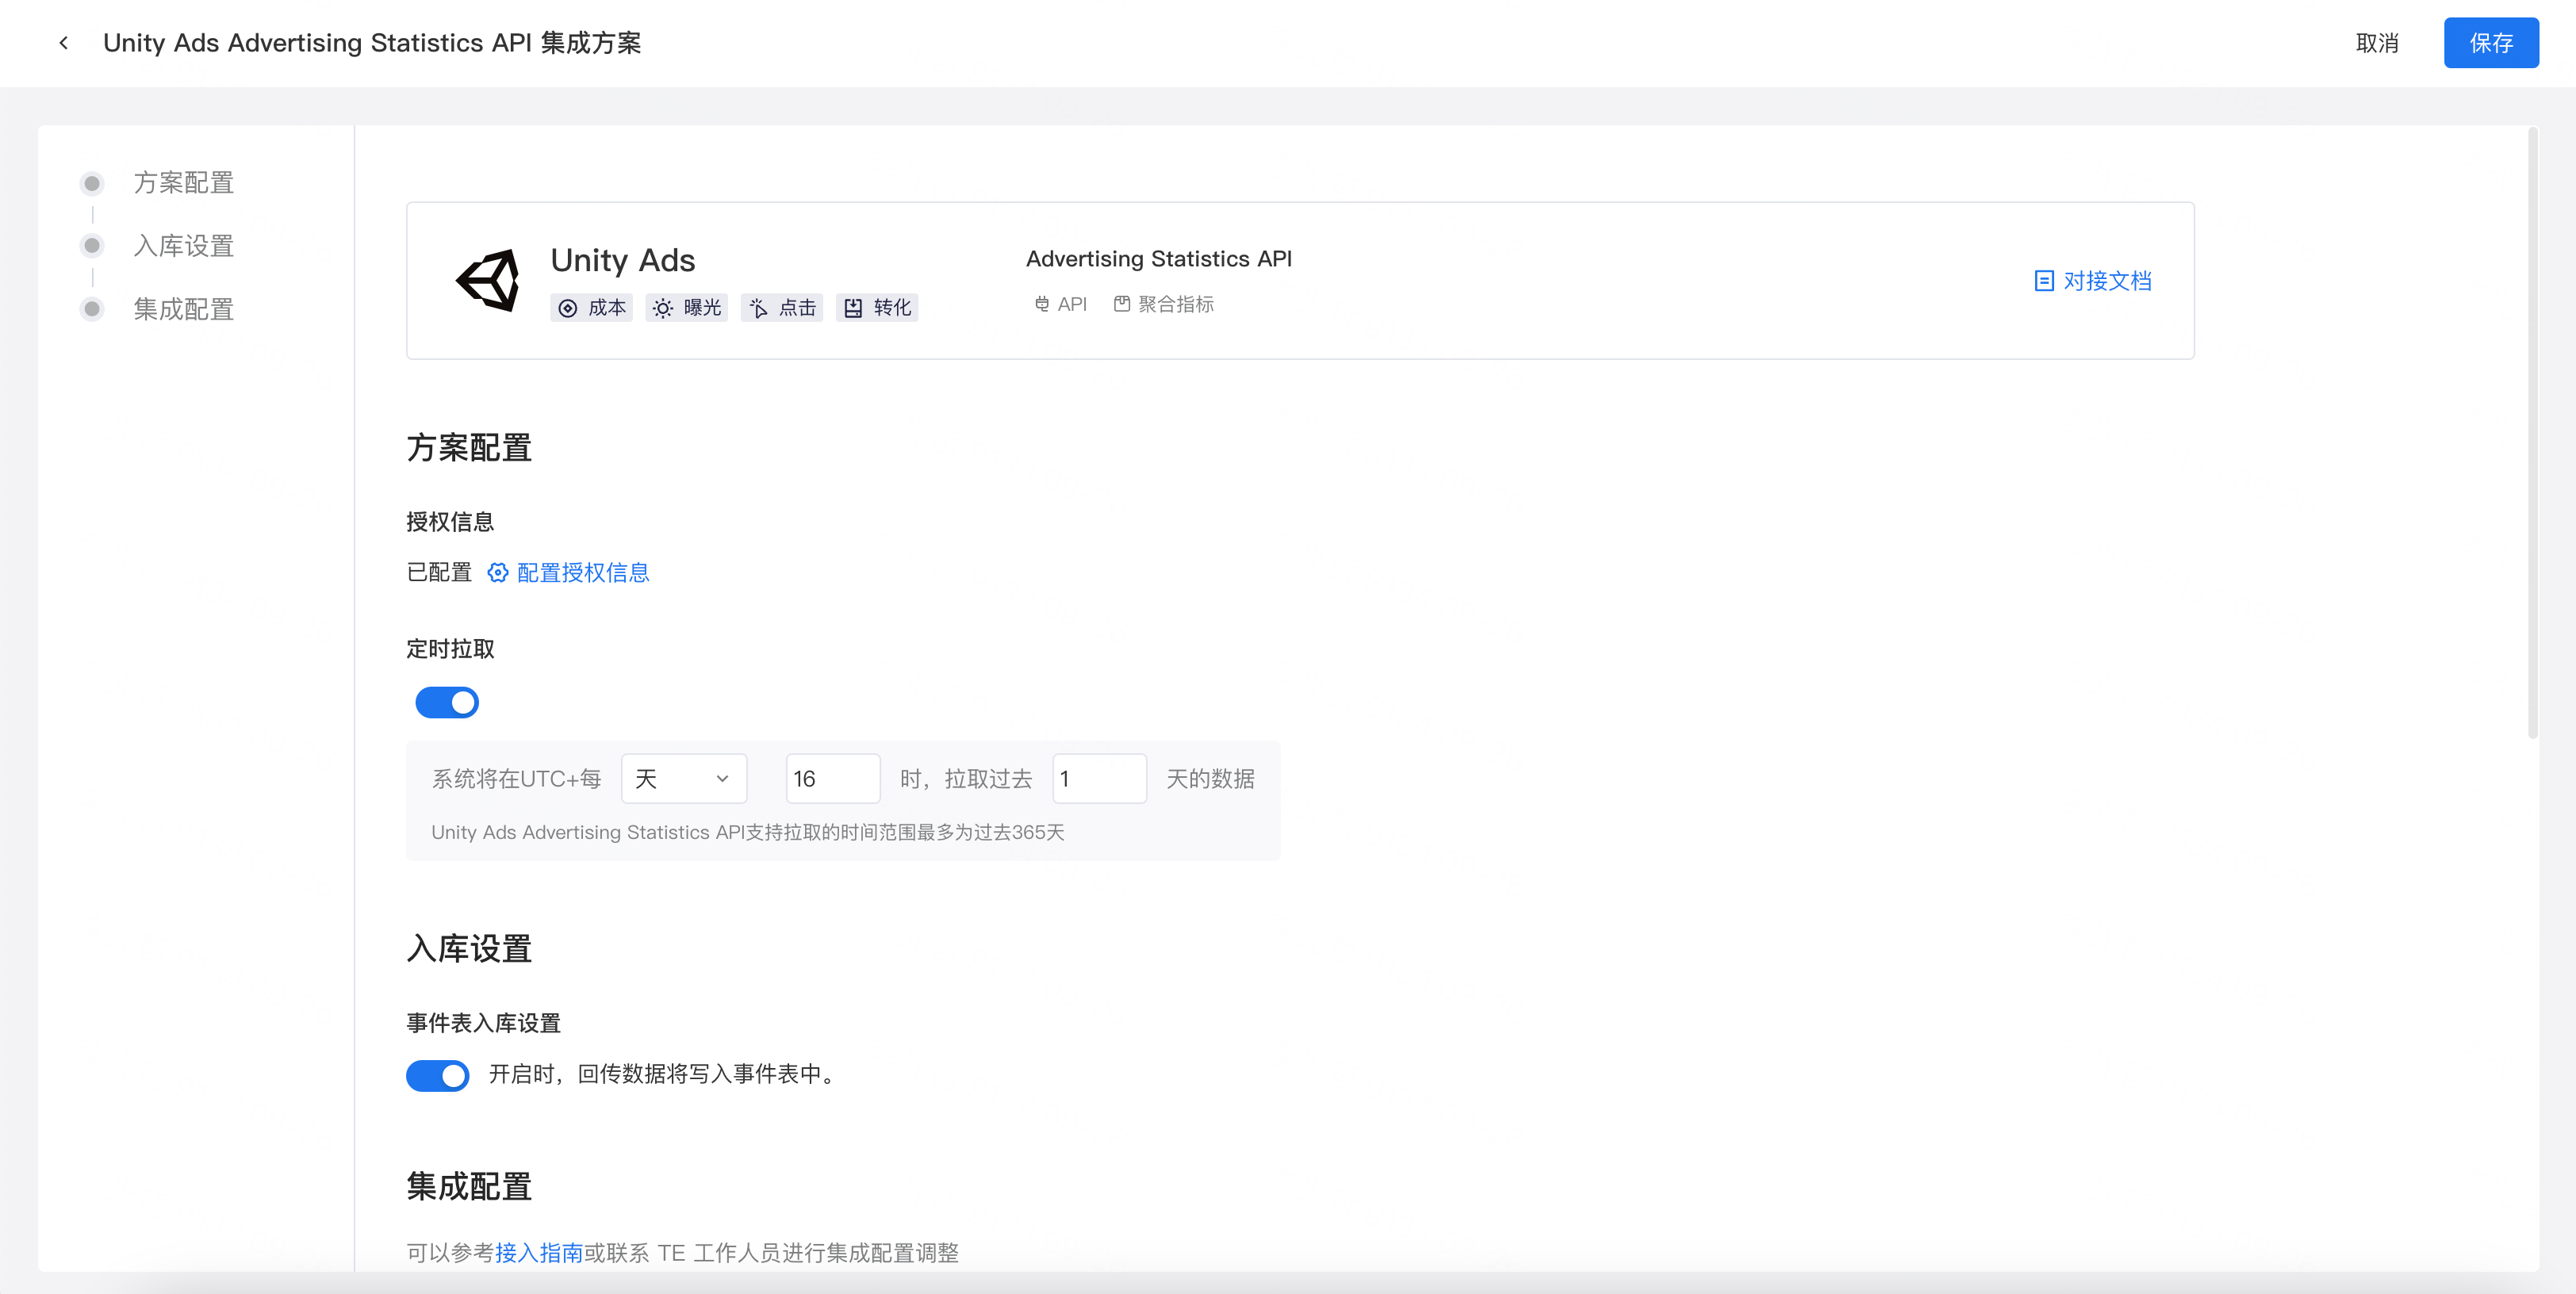Click the 曝光 sun icon
2576x1294 pixels.
tap(662, 307)
